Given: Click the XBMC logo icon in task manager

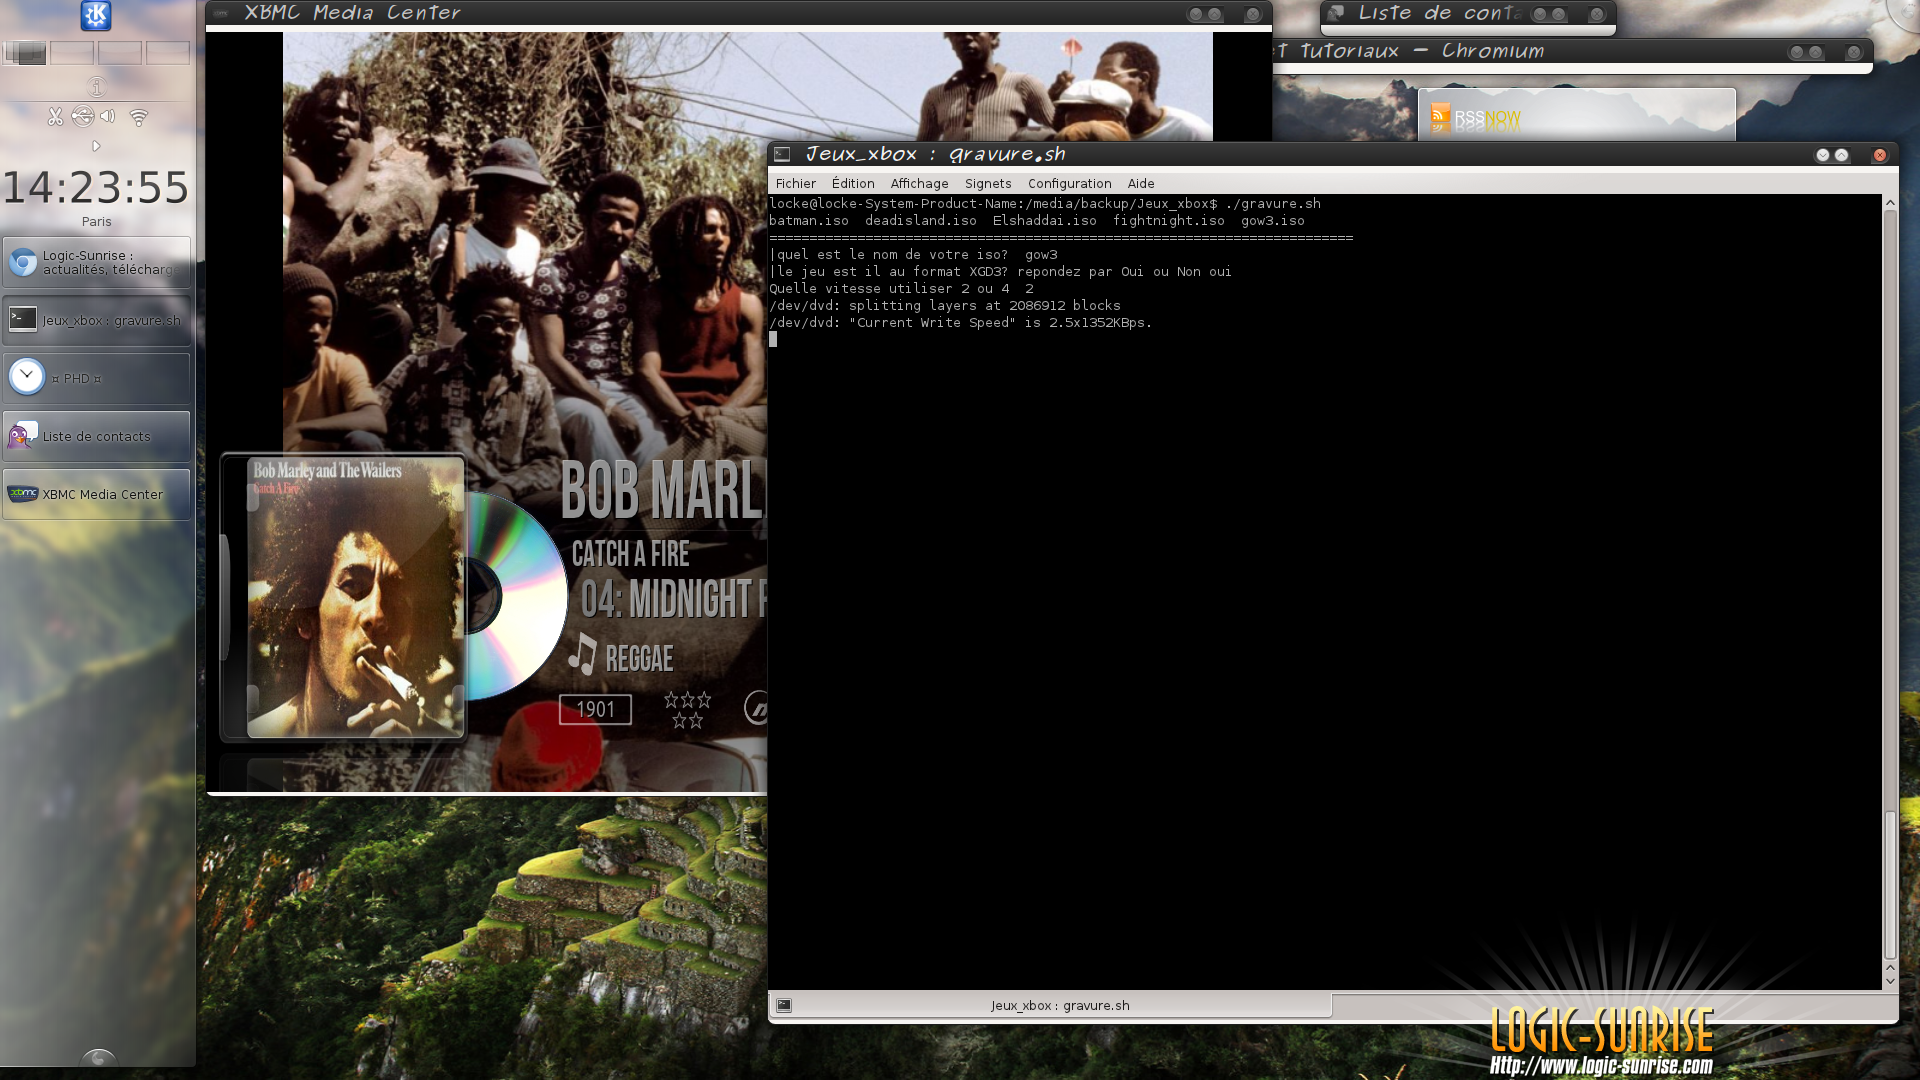Looking at the screenshot, I should pyautogui.click(x=23, y=493).
